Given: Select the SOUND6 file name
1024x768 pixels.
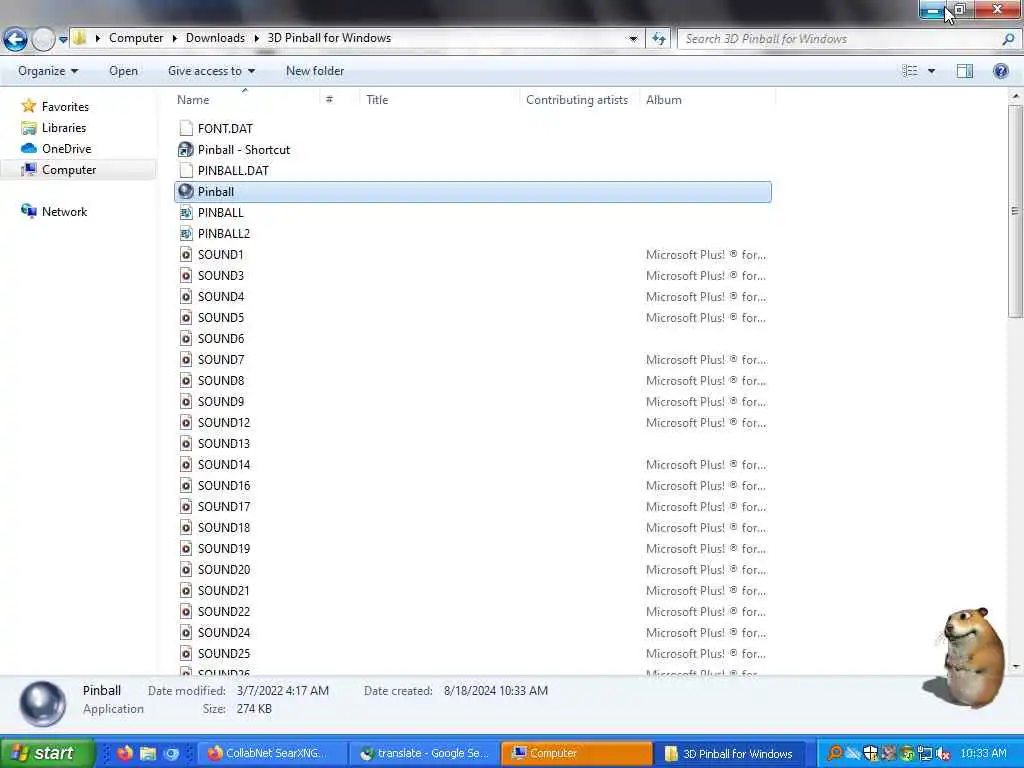Looking at the screenshot, I should pos(221,338).
